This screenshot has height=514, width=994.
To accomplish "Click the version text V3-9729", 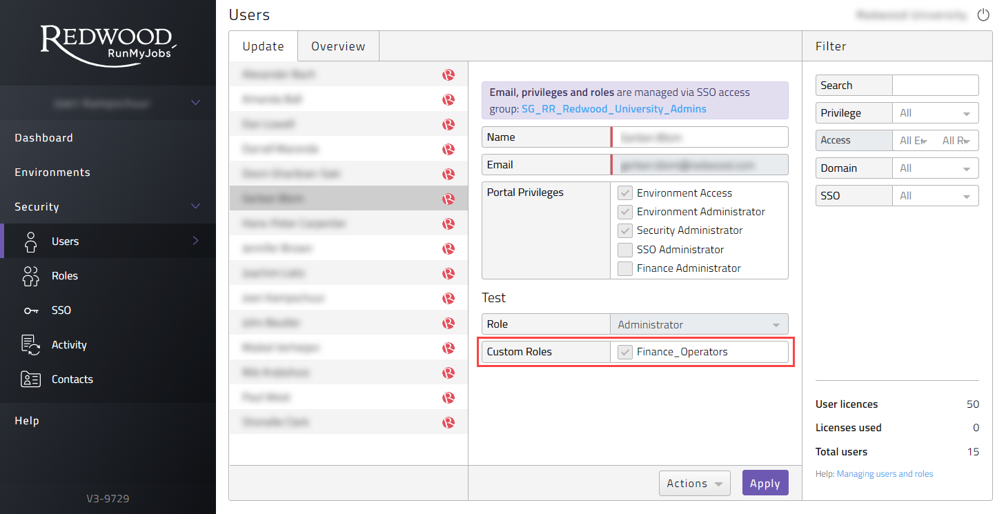I will [108, 499].
